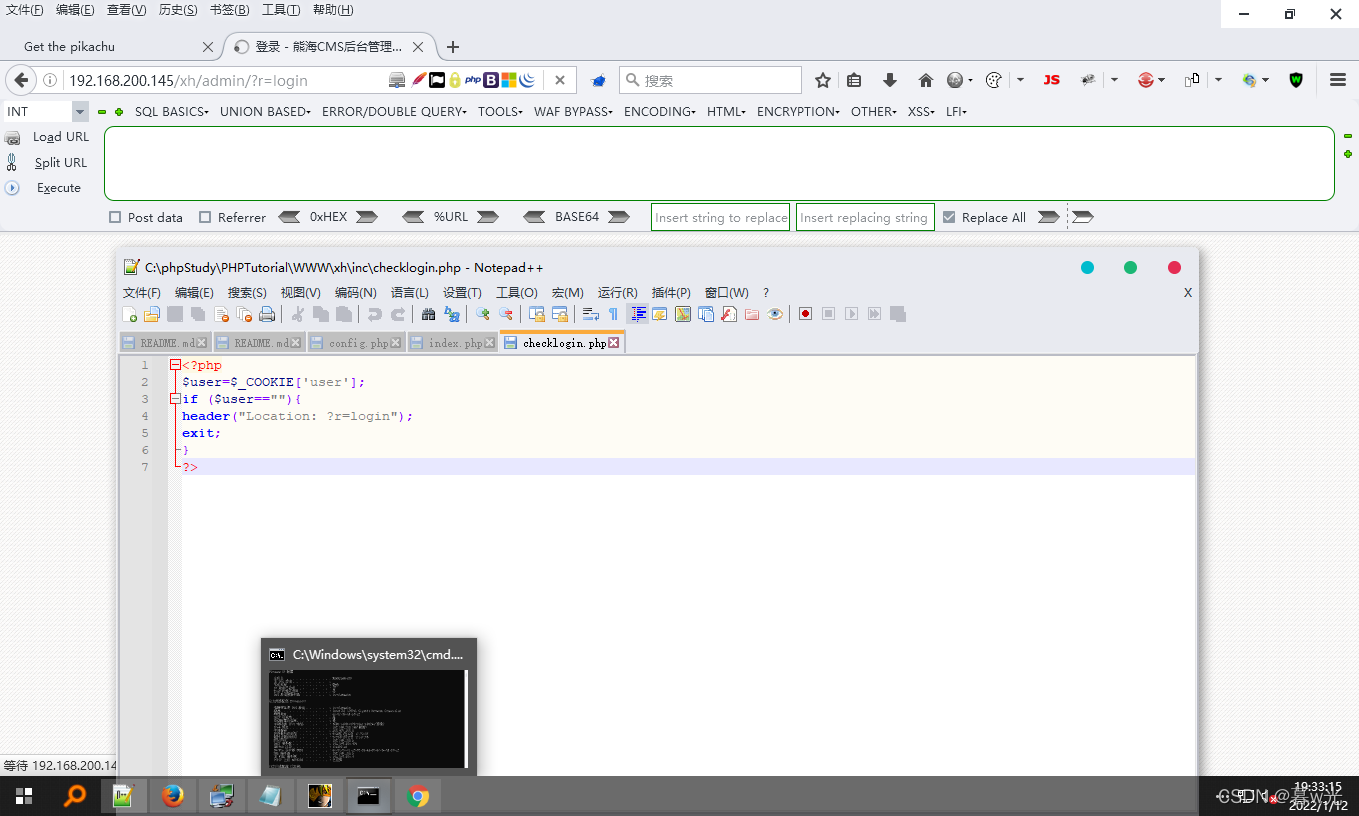
Task: Click the Firefox 搜索 search box
Action: click(x=711, y=80)
